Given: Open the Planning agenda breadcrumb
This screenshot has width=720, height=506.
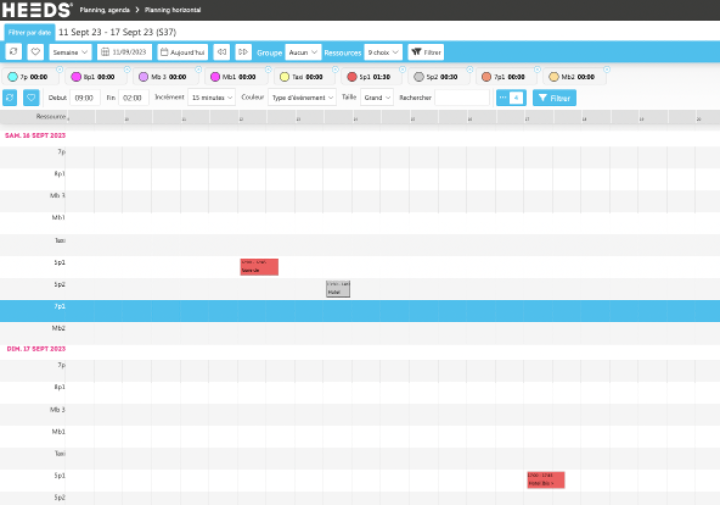Looking at the screenshot, I should pyautogui.click(x=105, y=10).
